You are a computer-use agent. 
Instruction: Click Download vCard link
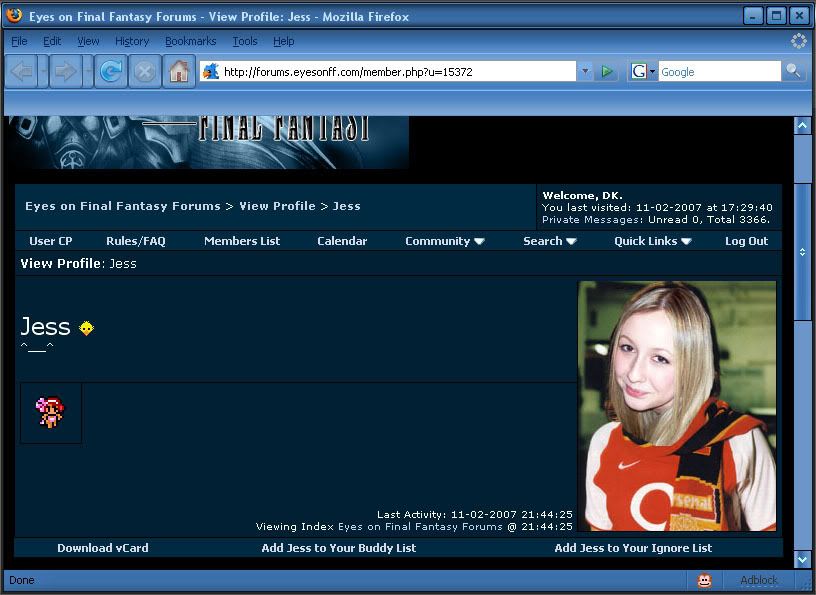[x=103, y=548]
